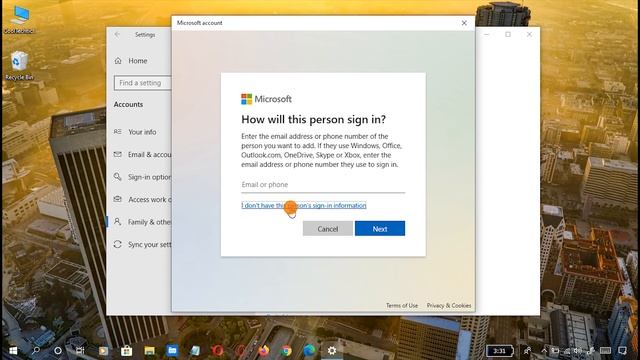Open the Action Center notifications icon
This screenshot has height=360, width=640.
(x=622, y=351)
